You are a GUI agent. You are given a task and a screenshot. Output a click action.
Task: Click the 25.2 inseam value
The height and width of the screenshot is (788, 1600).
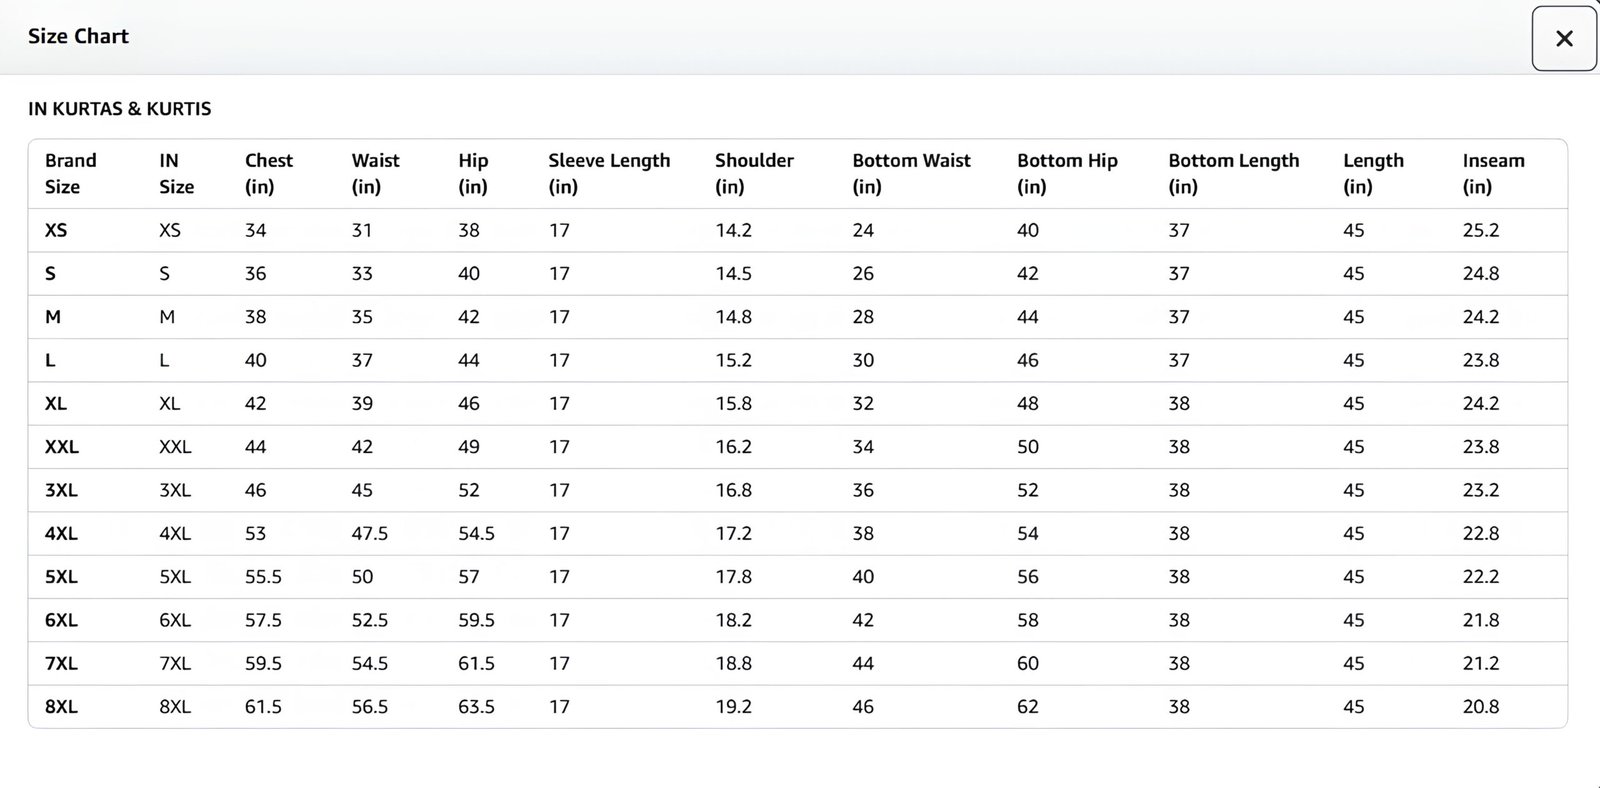(1480, 230)
